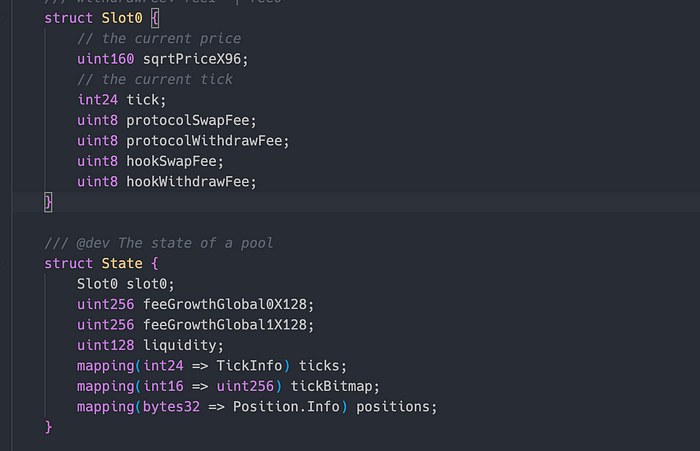
Task: Click the 'positions;' mapping name
Action: (396, 407)
